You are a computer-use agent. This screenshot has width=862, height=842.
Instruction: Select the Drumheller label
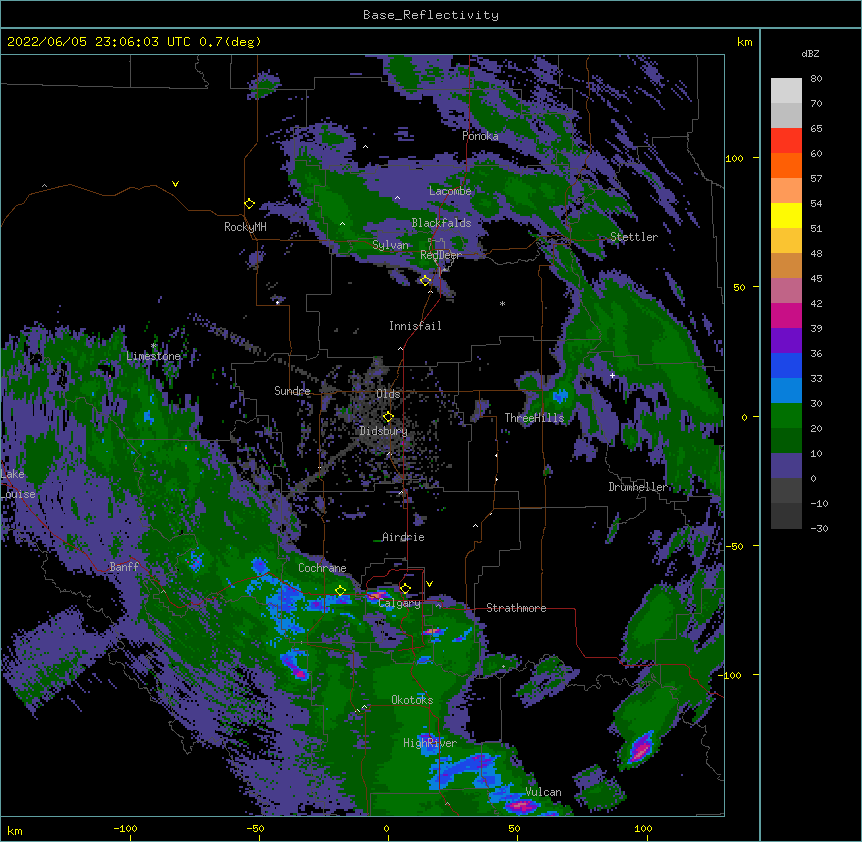point(638,487)
